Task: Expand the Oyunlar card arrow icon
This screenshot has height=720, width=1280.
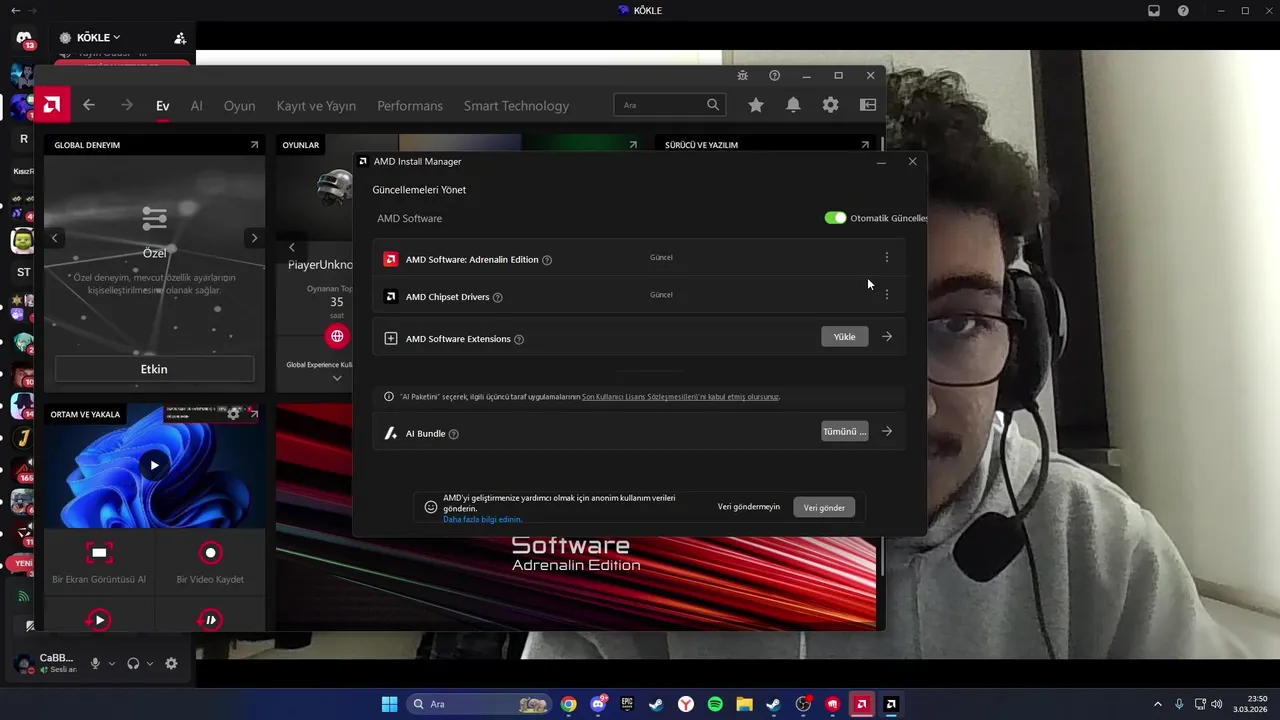Action: click(633, 145)
